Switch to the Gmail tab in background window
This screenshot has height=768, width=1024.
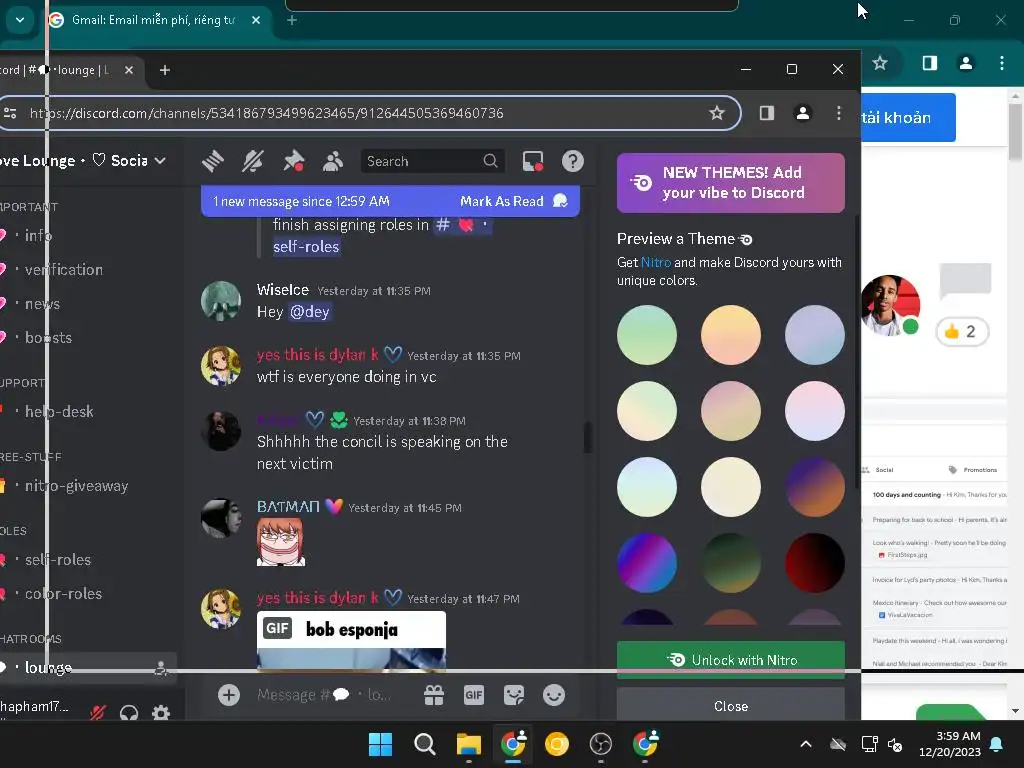(x=153, y=20)
